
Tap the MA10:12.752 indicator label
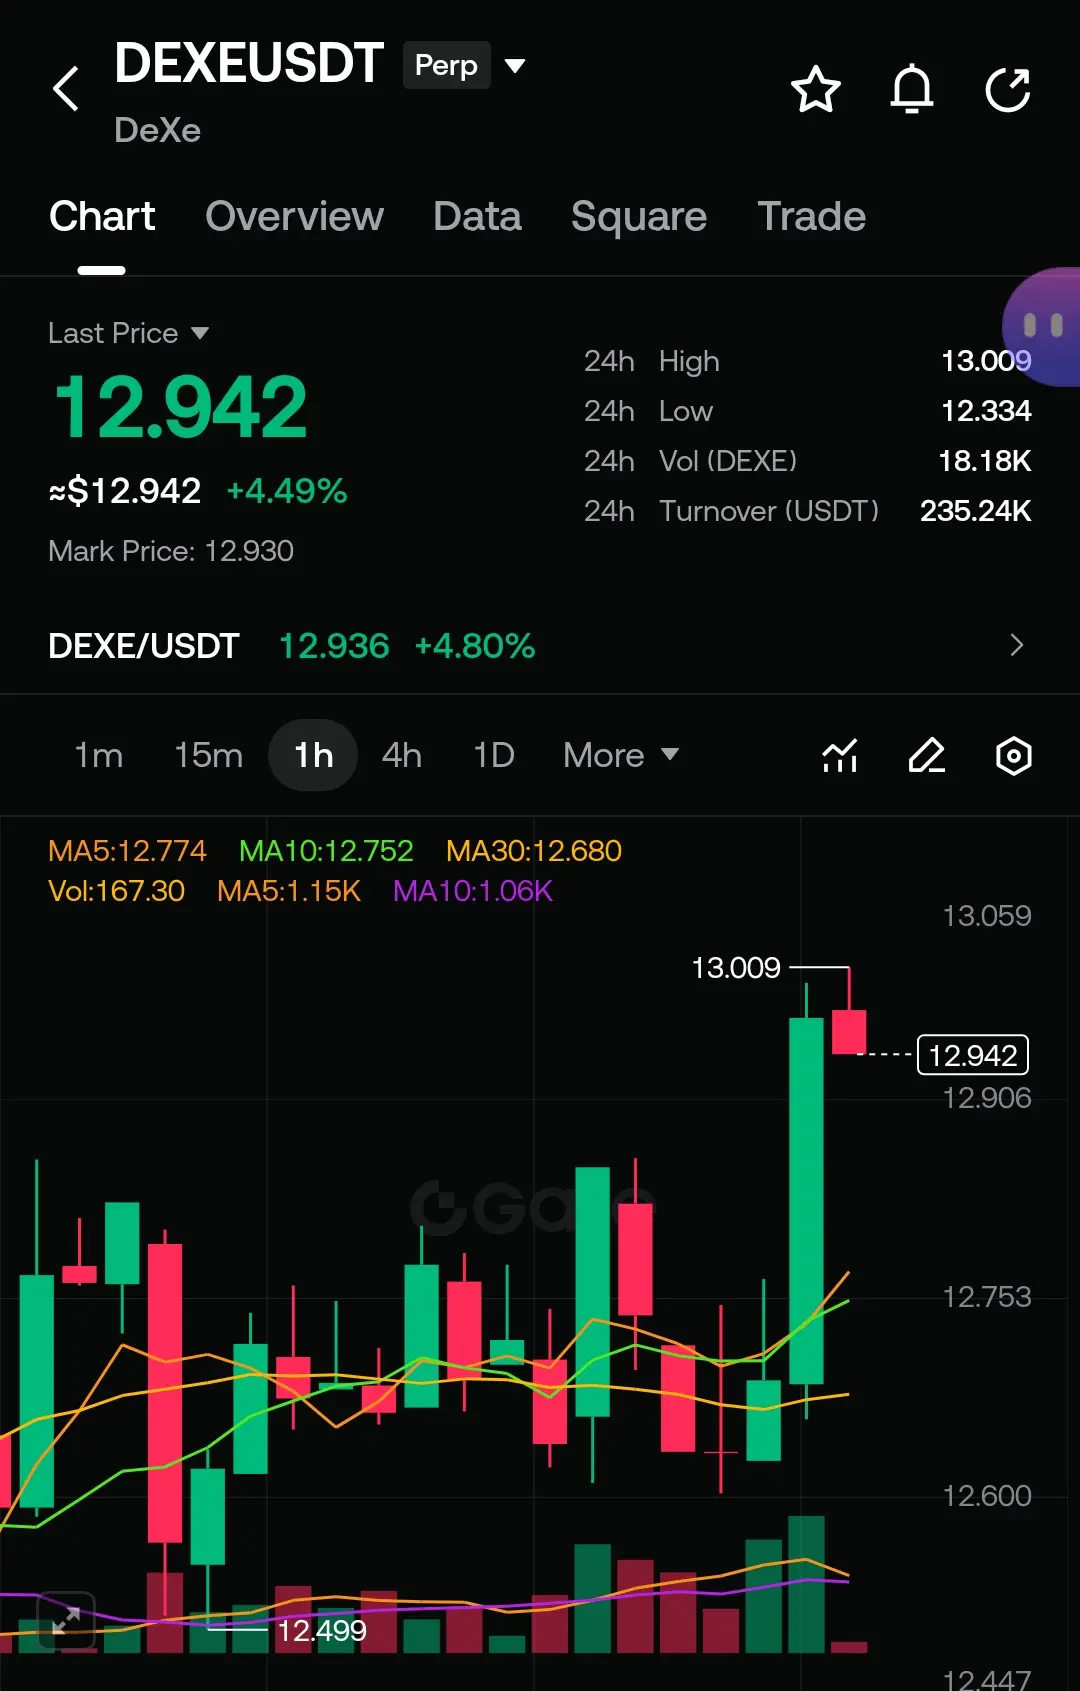326,850
